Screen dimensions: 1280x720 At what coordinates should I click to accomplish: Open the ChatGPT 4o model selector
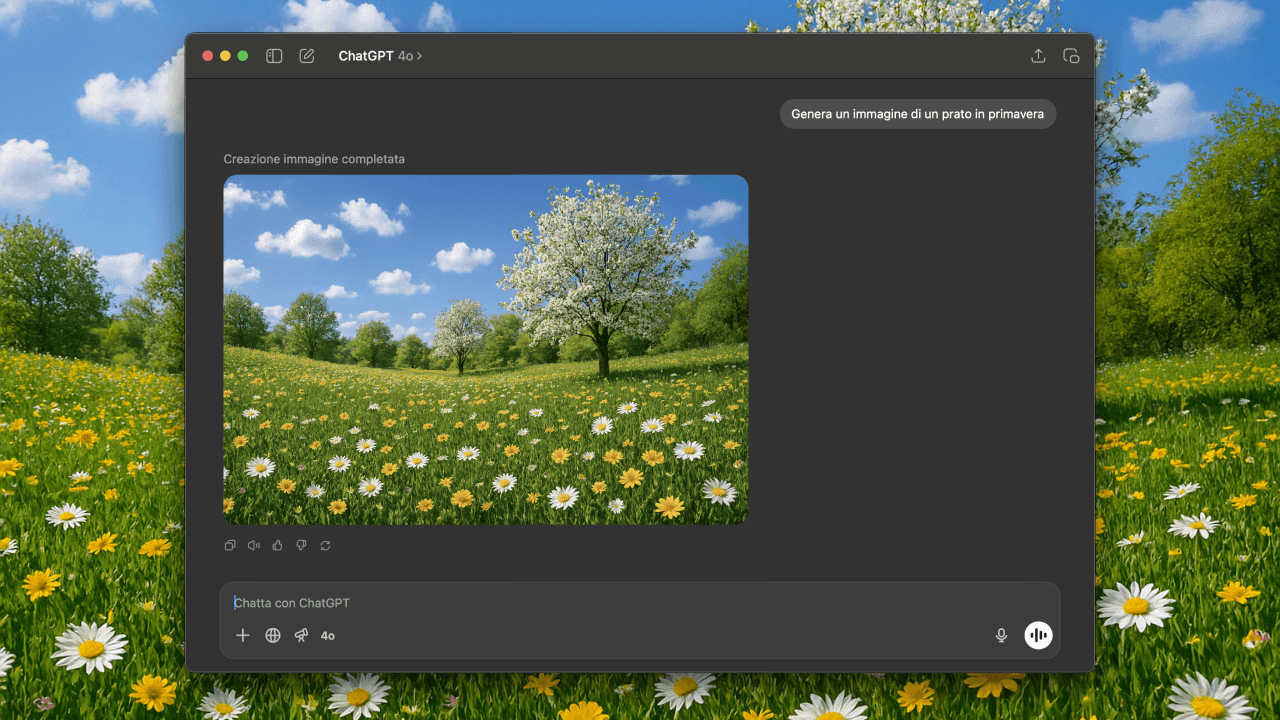(x=380, y=56)
